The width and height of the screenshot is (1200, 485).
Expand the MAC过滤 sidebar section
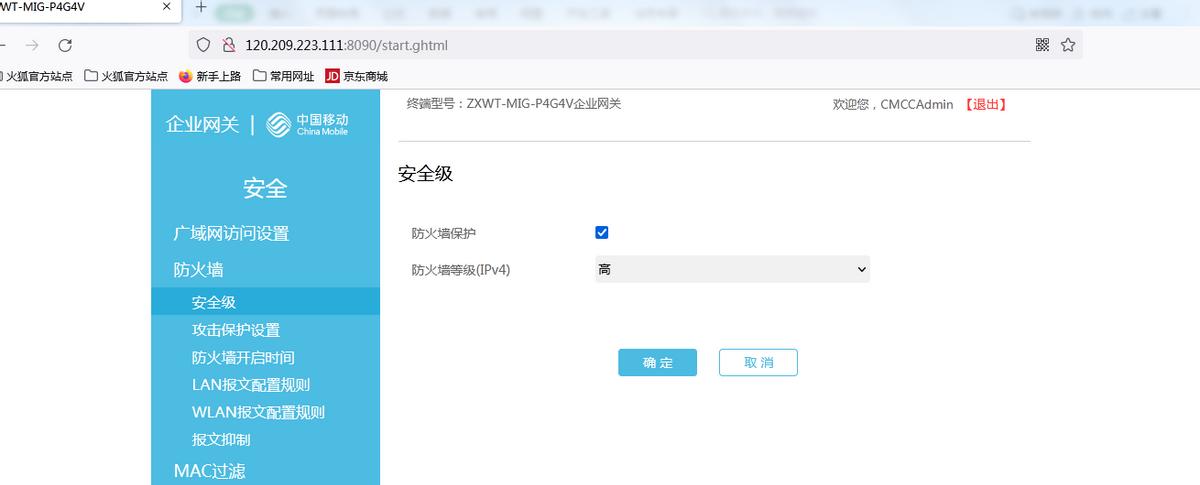(209, 470)
